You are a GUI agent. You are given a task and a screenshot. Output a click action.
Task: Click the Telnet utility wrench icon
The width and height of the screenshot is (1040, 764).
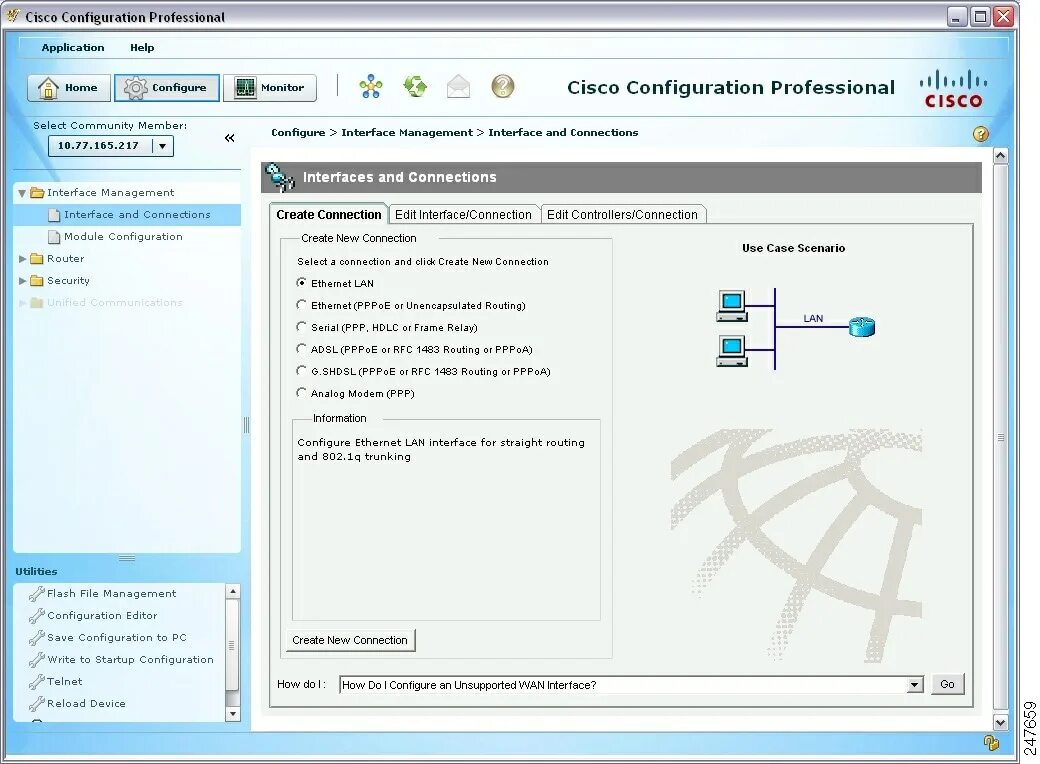point(36,681)
